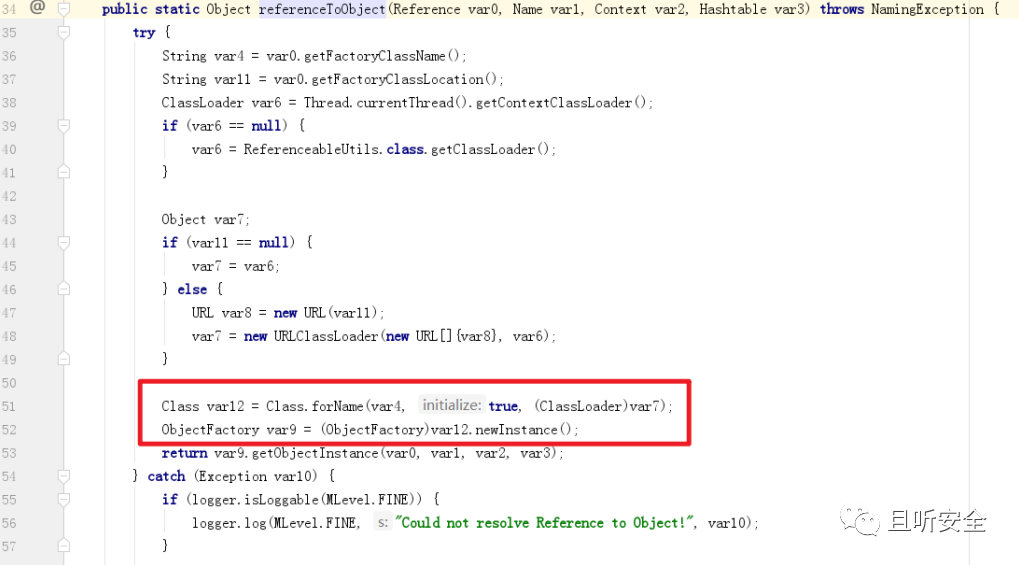Screen dimensions: 1019x565
Task: Click line number 56 in the gutter
Action: (x=9, y=523)
